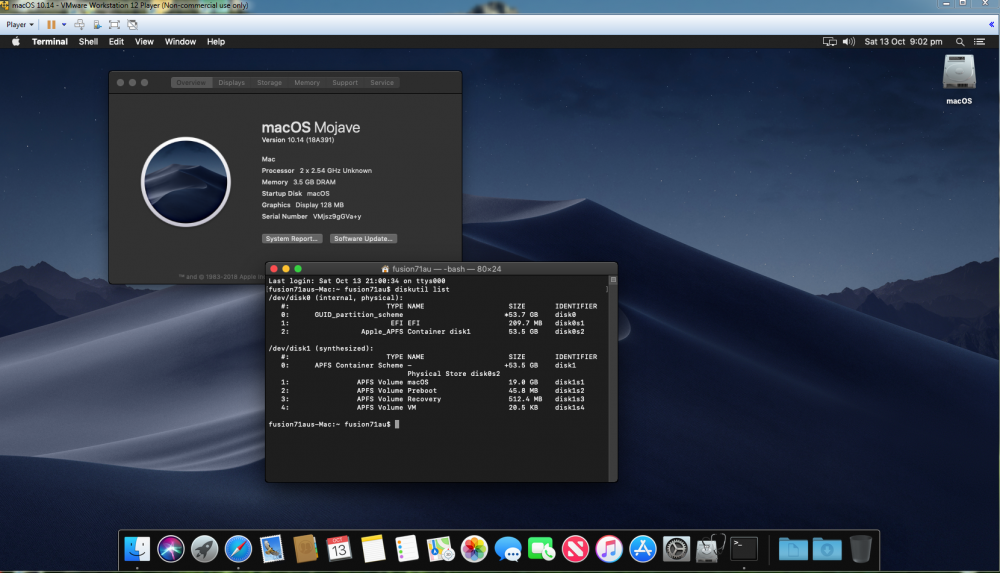Open the Trash in the Dock
This screenshot has height=573, width=1000.
[860, 549]
